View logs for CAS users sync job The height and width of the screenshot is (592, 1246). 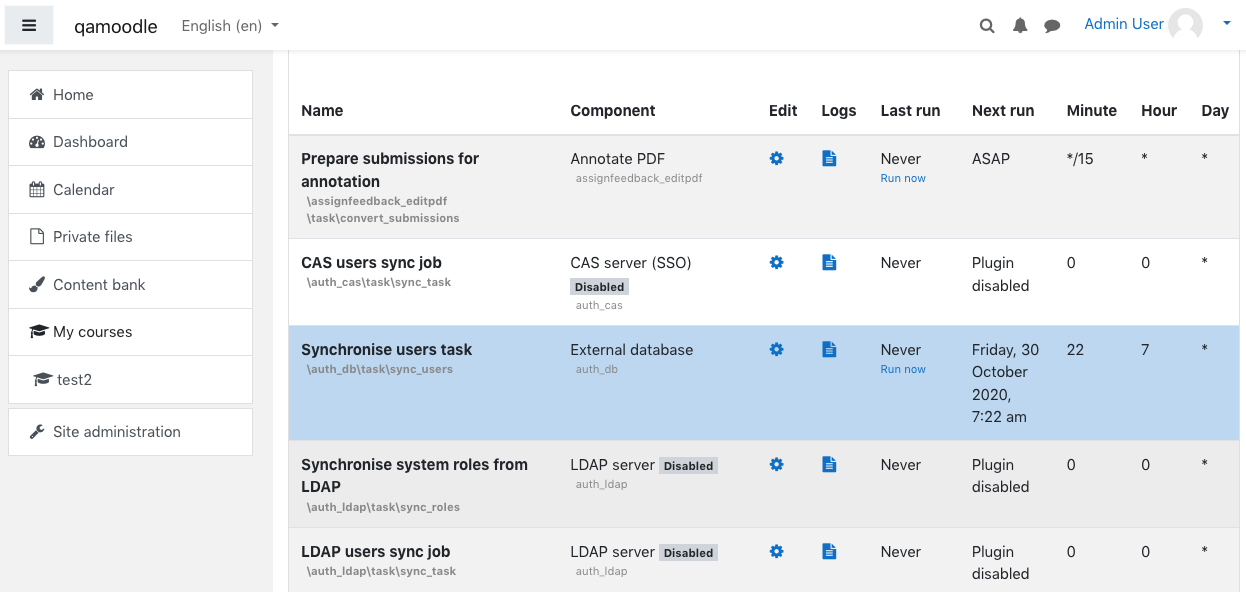click(829, 262)
